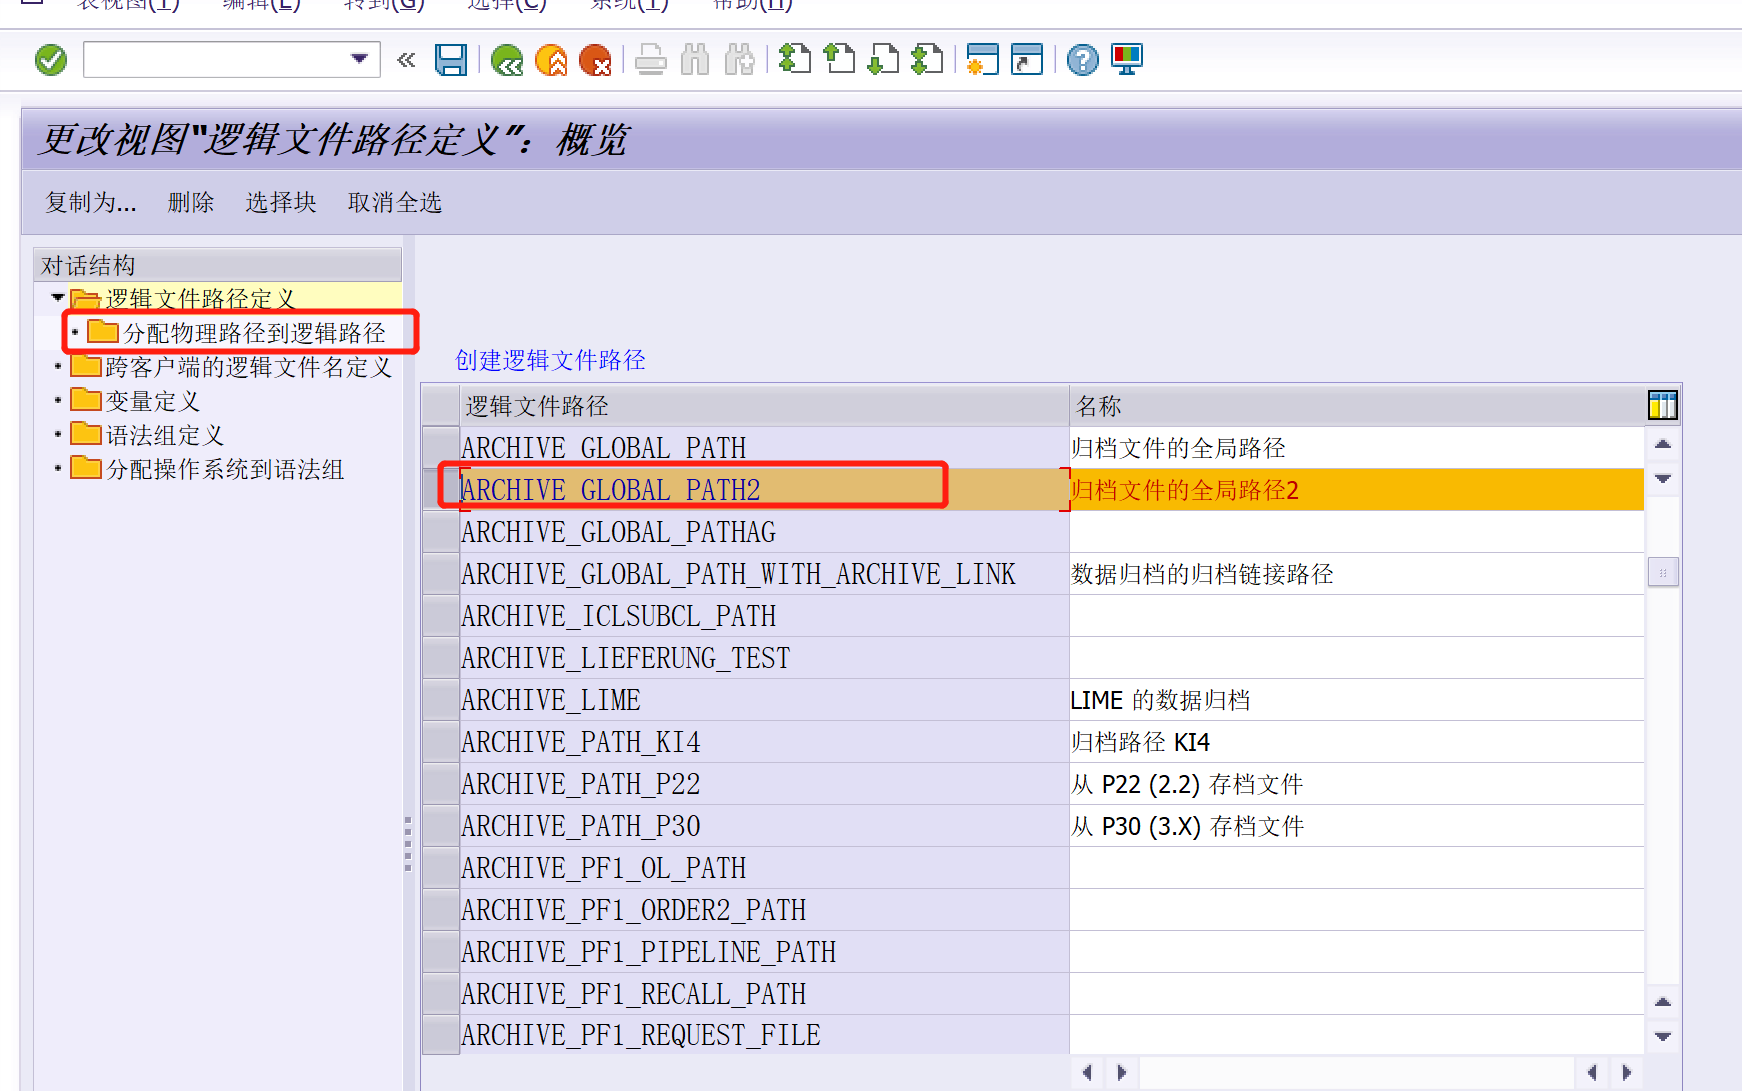
Task: Click the green Enter checkmark icon
Action: pos(51,60)
